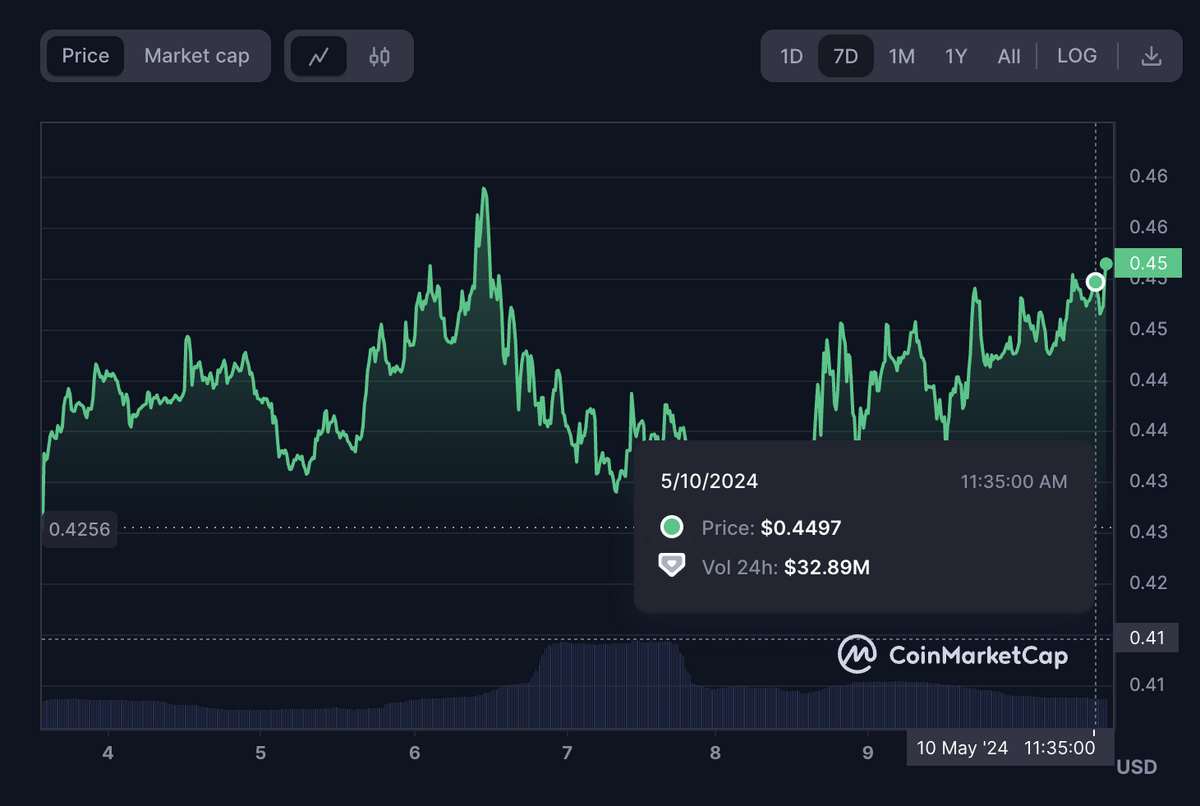Click the USD currency label
Viewport: 1200px width, 806px height.
(1136, 767)
